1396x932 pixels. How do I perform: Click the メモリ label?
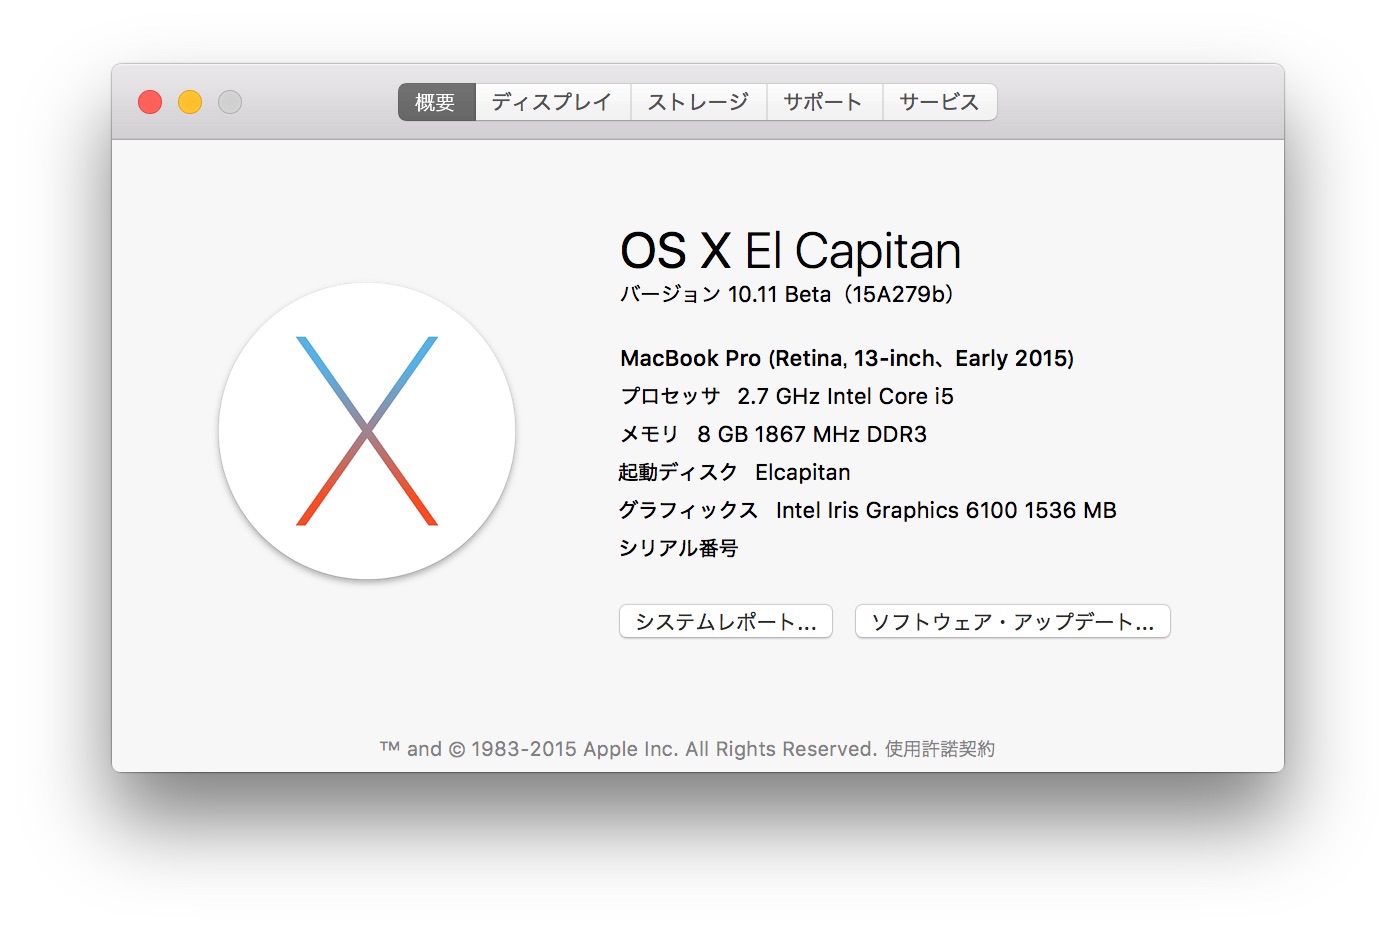click(x=649, y=434)
